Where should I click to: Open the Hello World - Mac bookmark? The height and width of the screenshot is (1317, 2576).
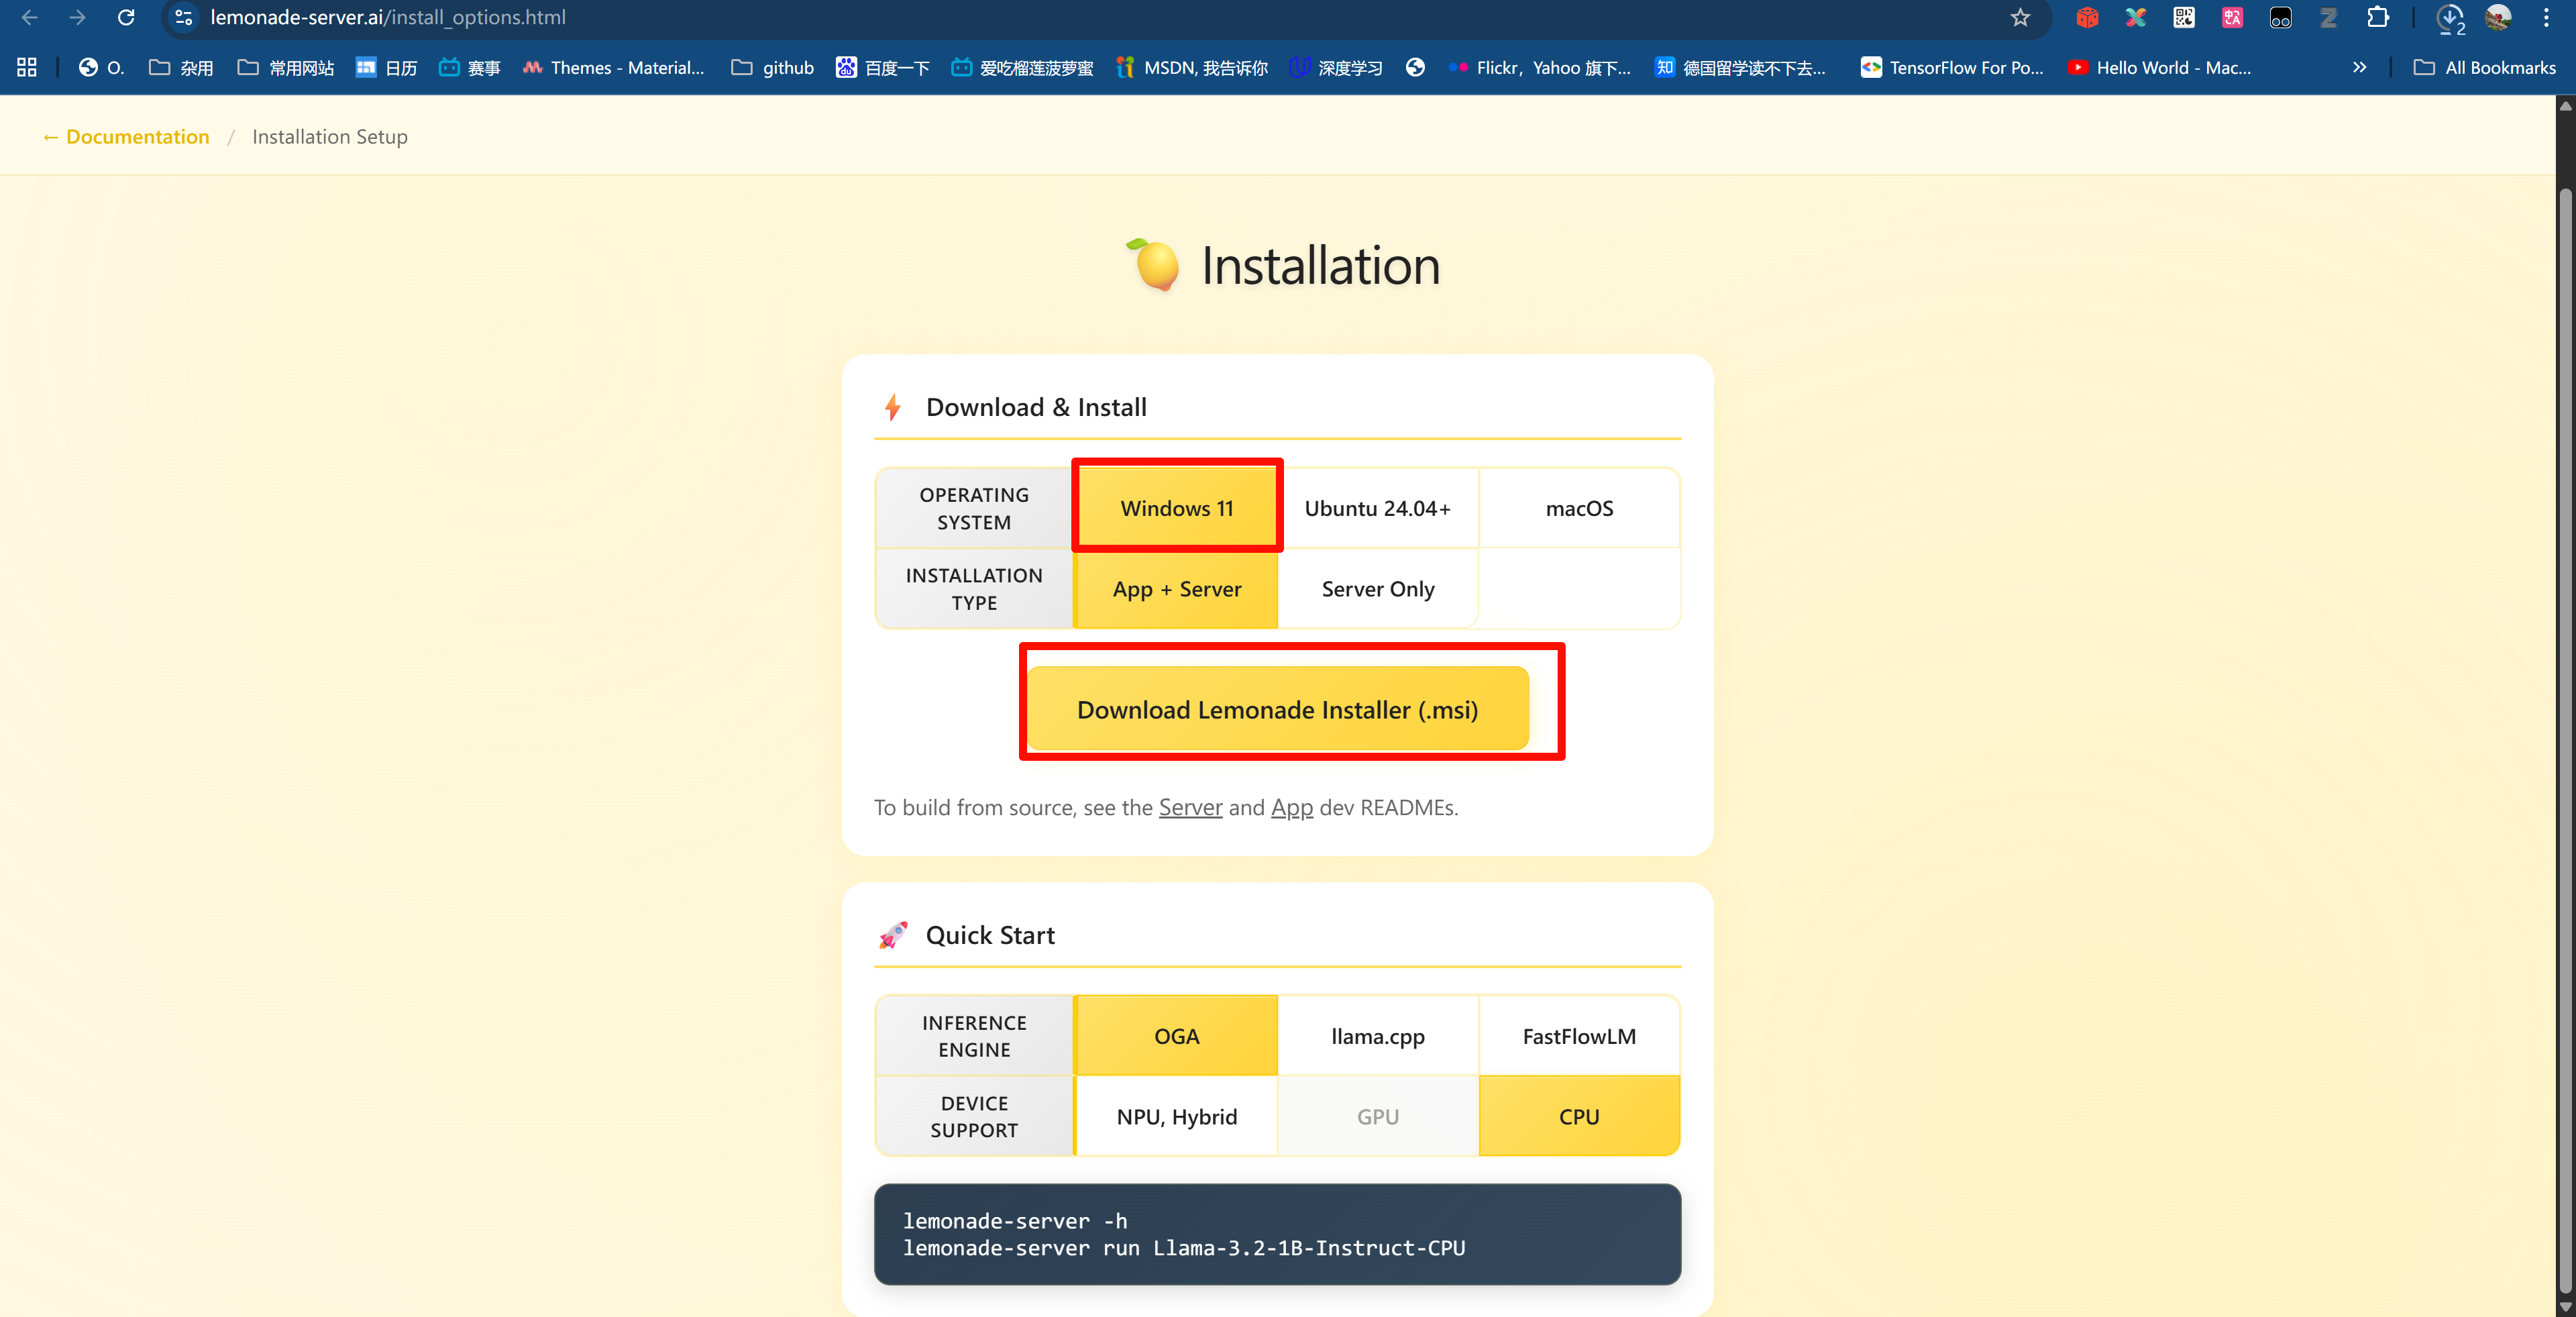[x=2159, y=68]
